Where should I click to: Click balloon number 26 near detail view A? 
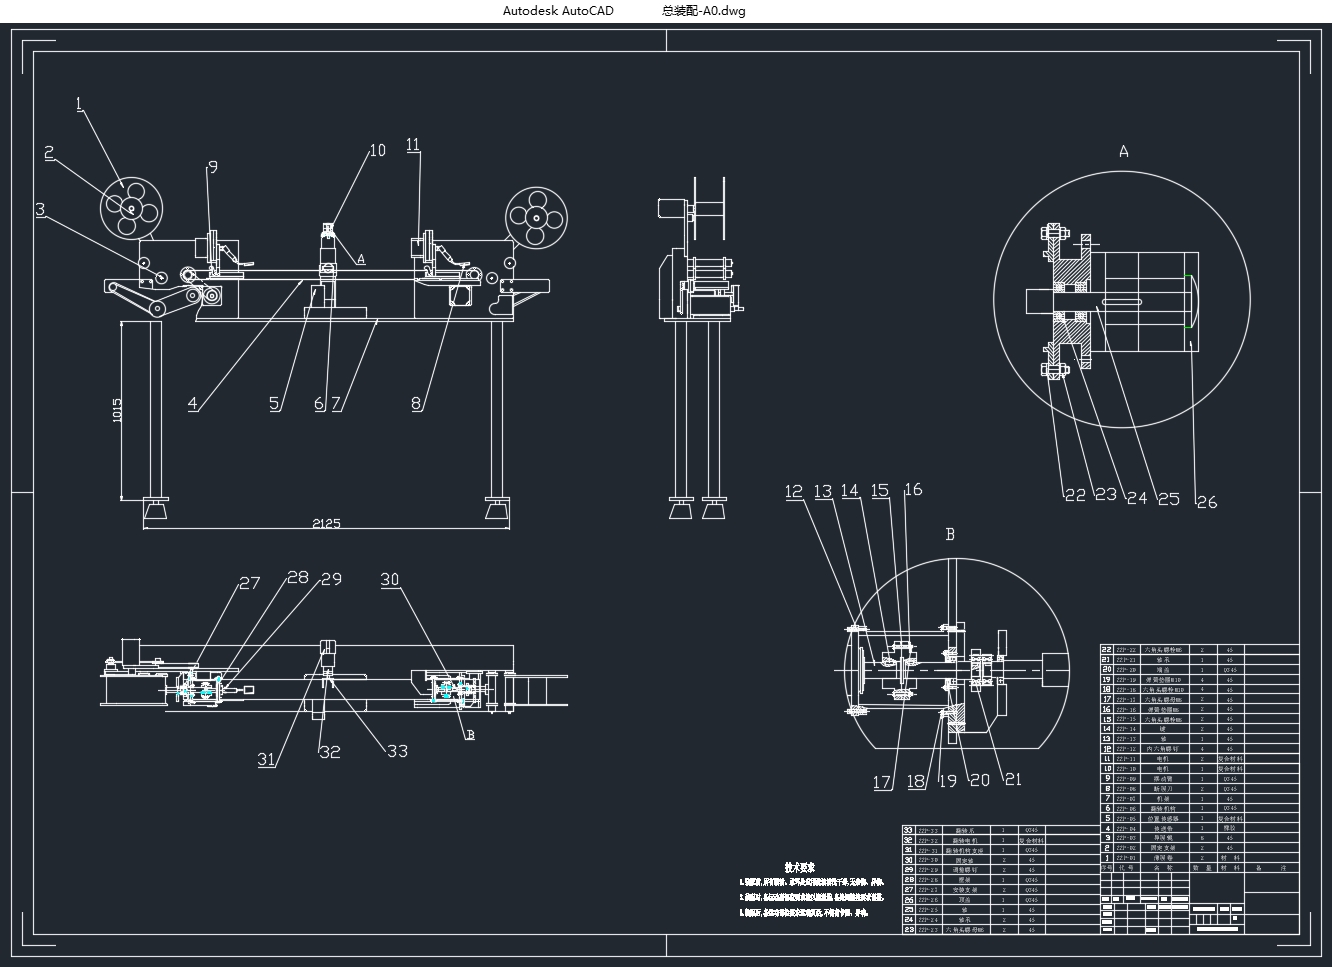coord(1206,500)
